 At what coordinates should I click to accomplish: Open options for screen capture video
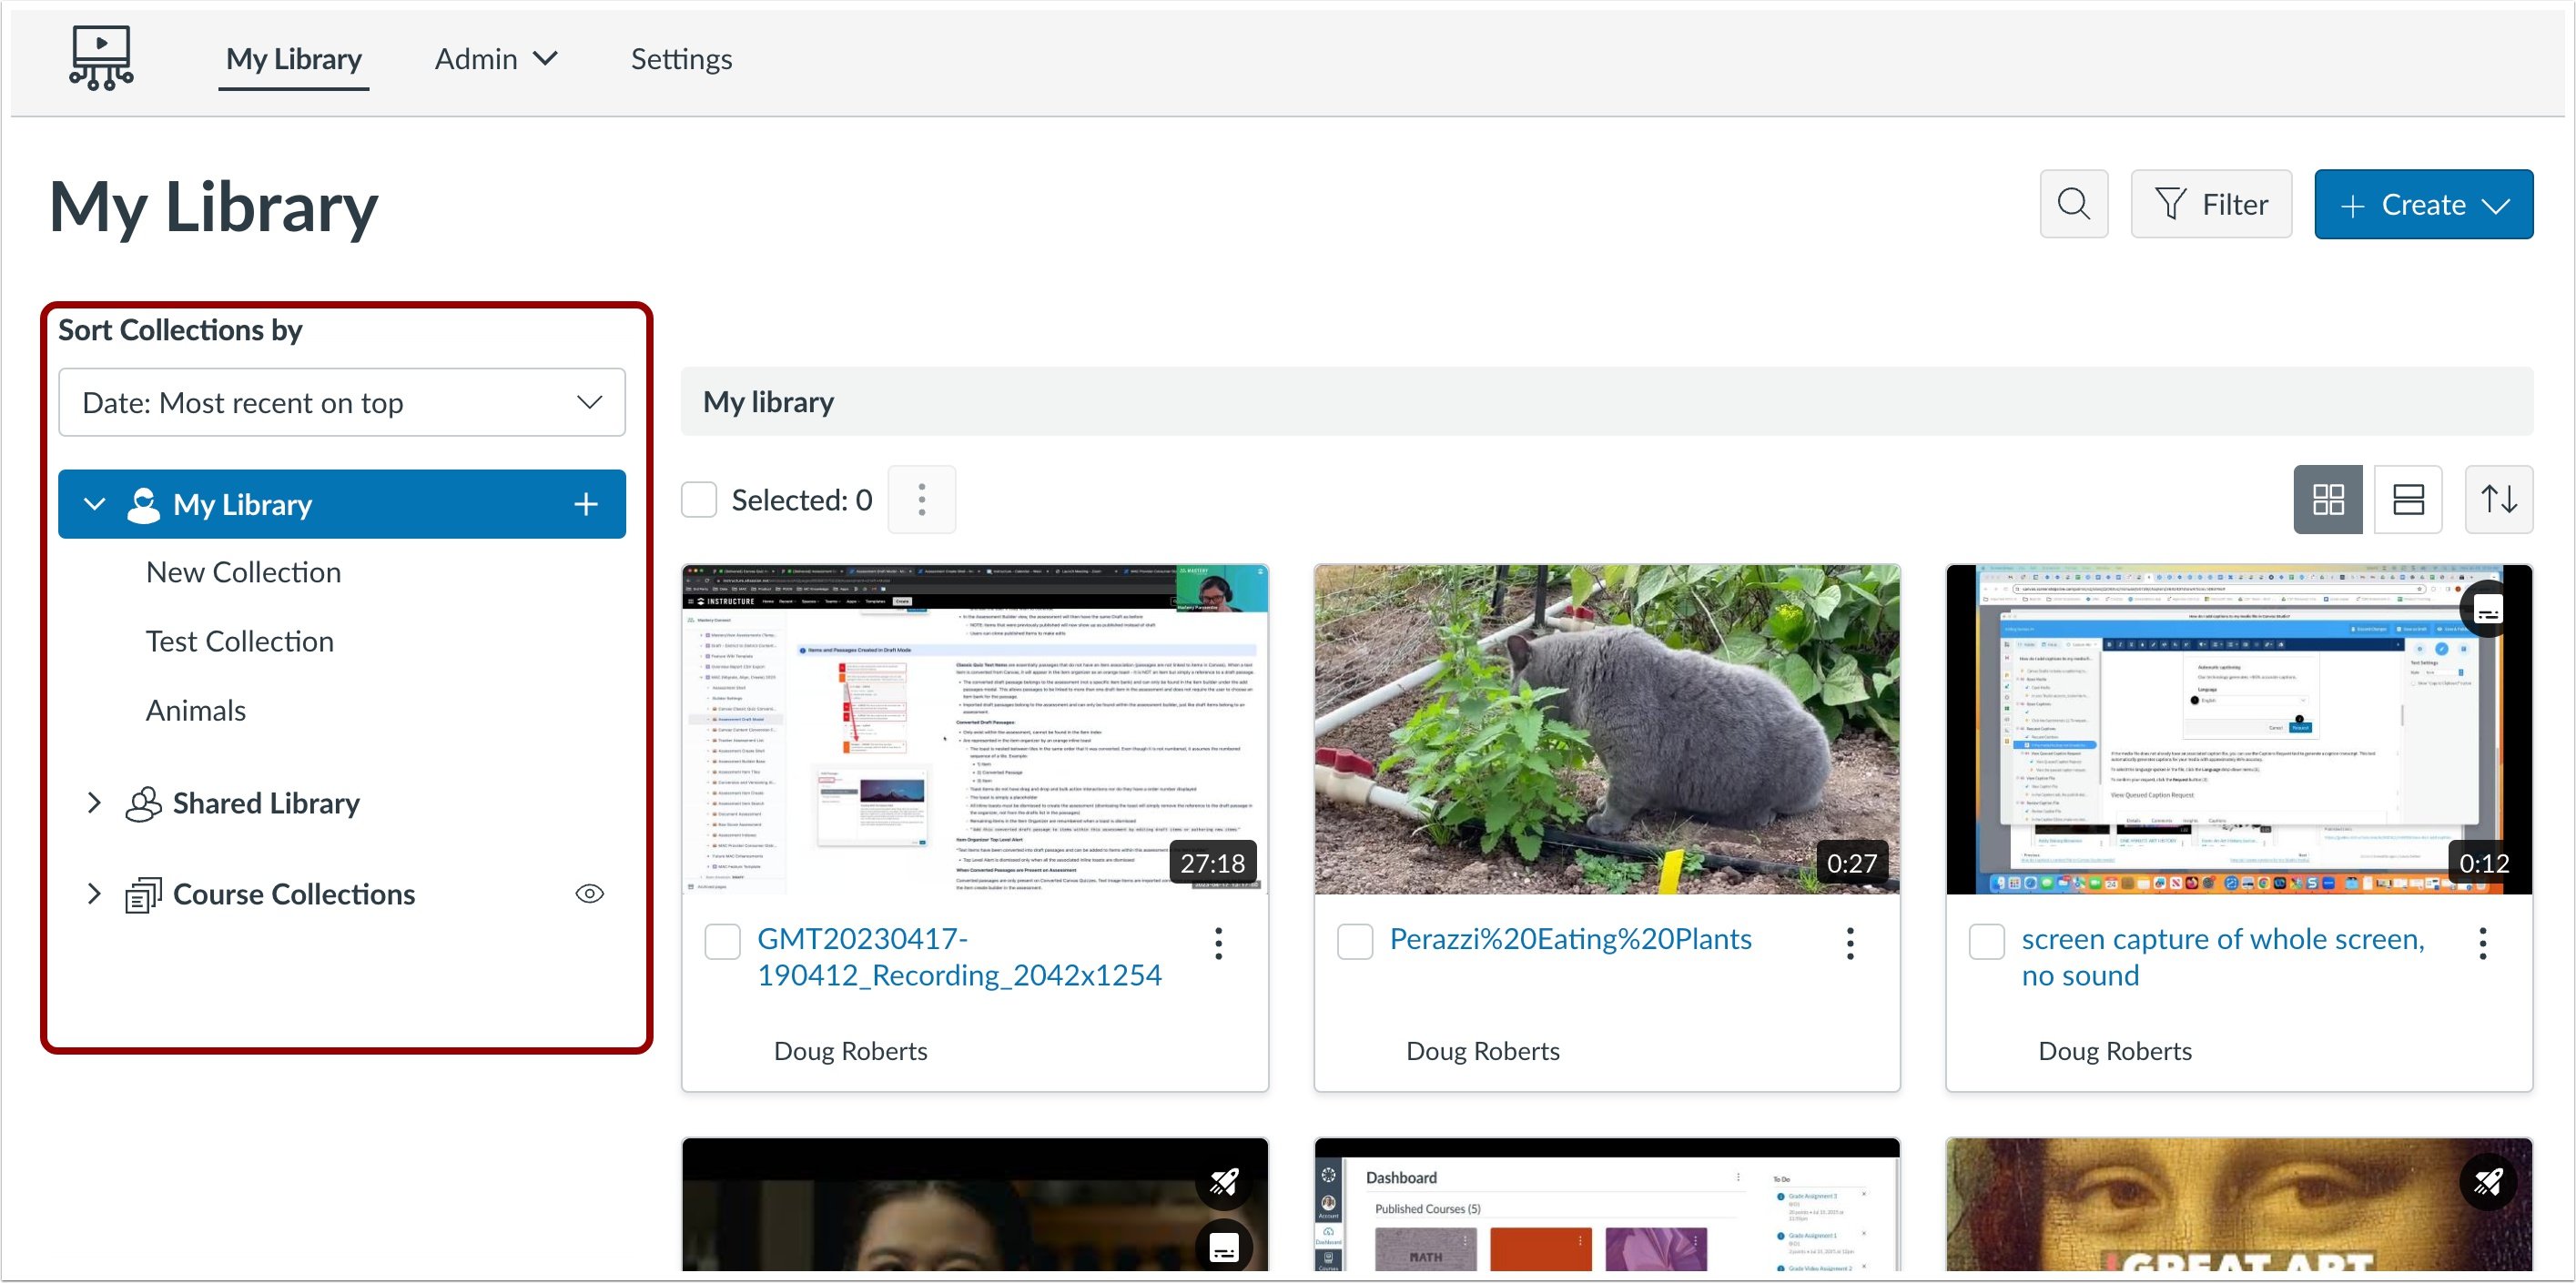tap(2481, 942)
